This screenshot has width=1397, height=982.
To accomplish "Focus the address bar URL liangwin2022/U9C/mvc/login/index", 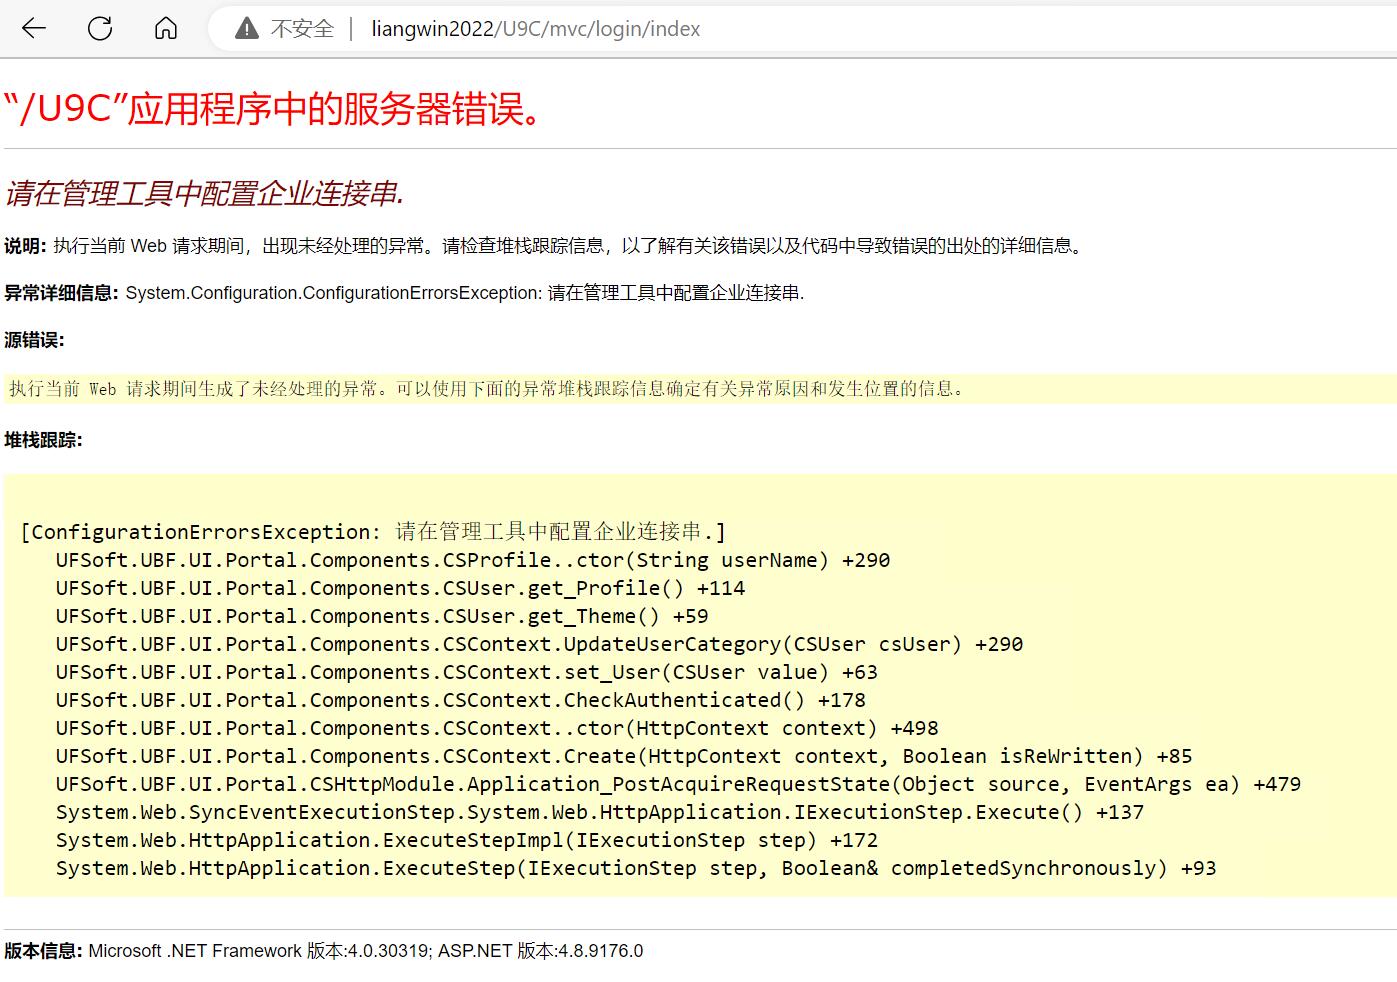I will 536,29.
